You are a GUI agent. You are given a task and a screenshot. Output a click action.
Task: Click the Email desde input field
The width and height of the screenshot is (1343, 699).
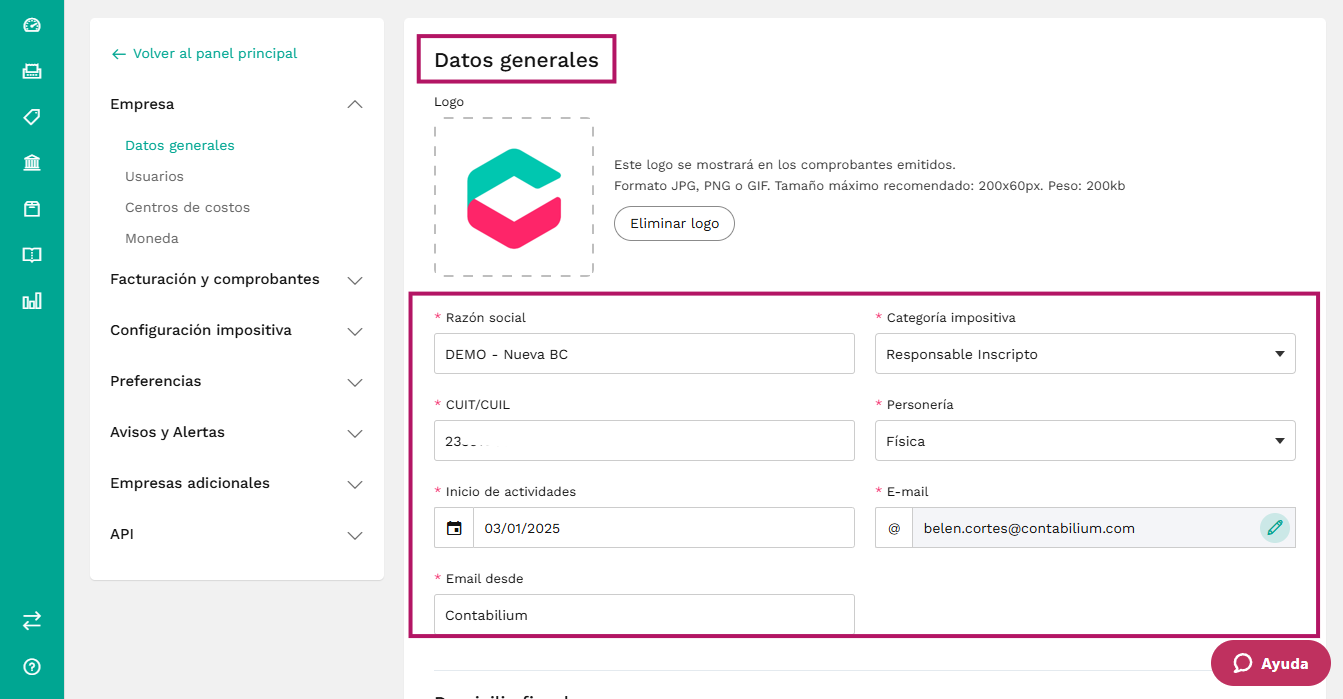point(644,614)
